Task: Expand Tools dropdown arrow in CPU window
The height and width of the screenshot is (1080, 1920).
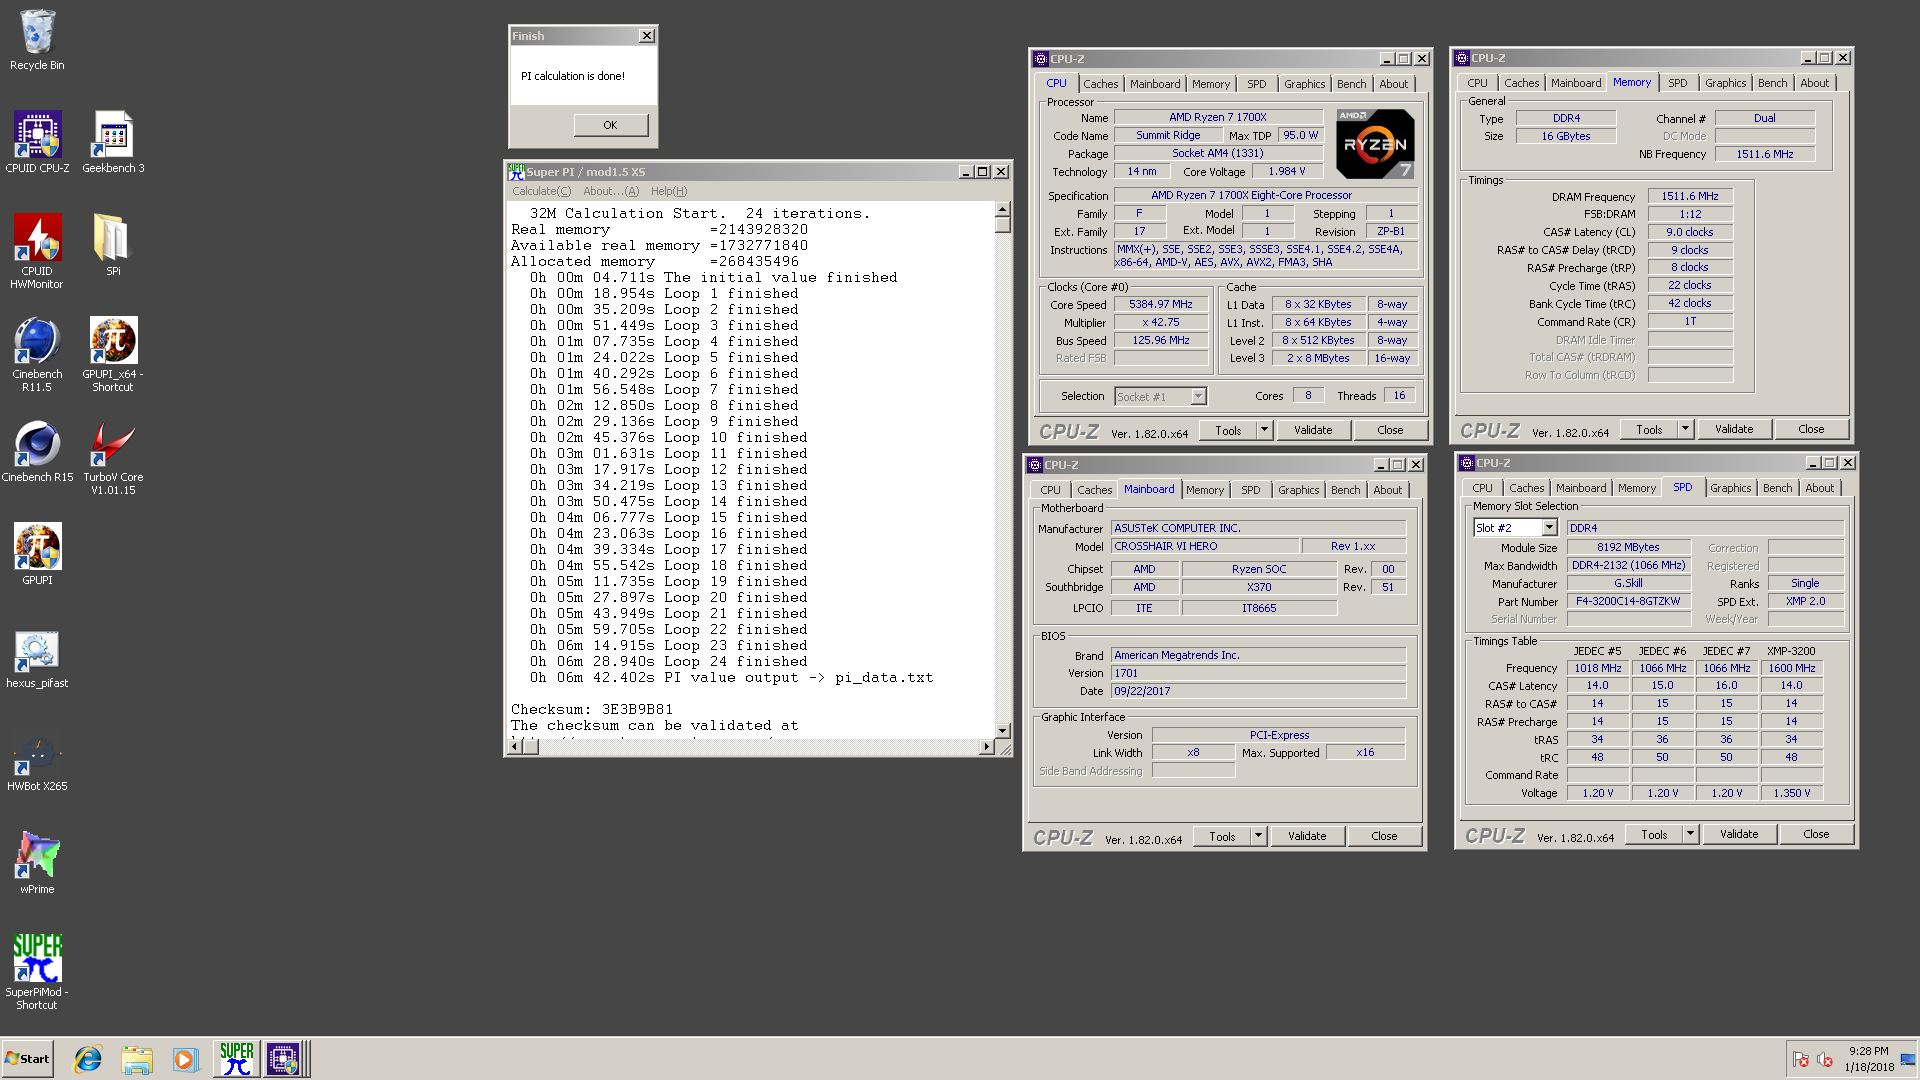Action: pos(1264,430)
